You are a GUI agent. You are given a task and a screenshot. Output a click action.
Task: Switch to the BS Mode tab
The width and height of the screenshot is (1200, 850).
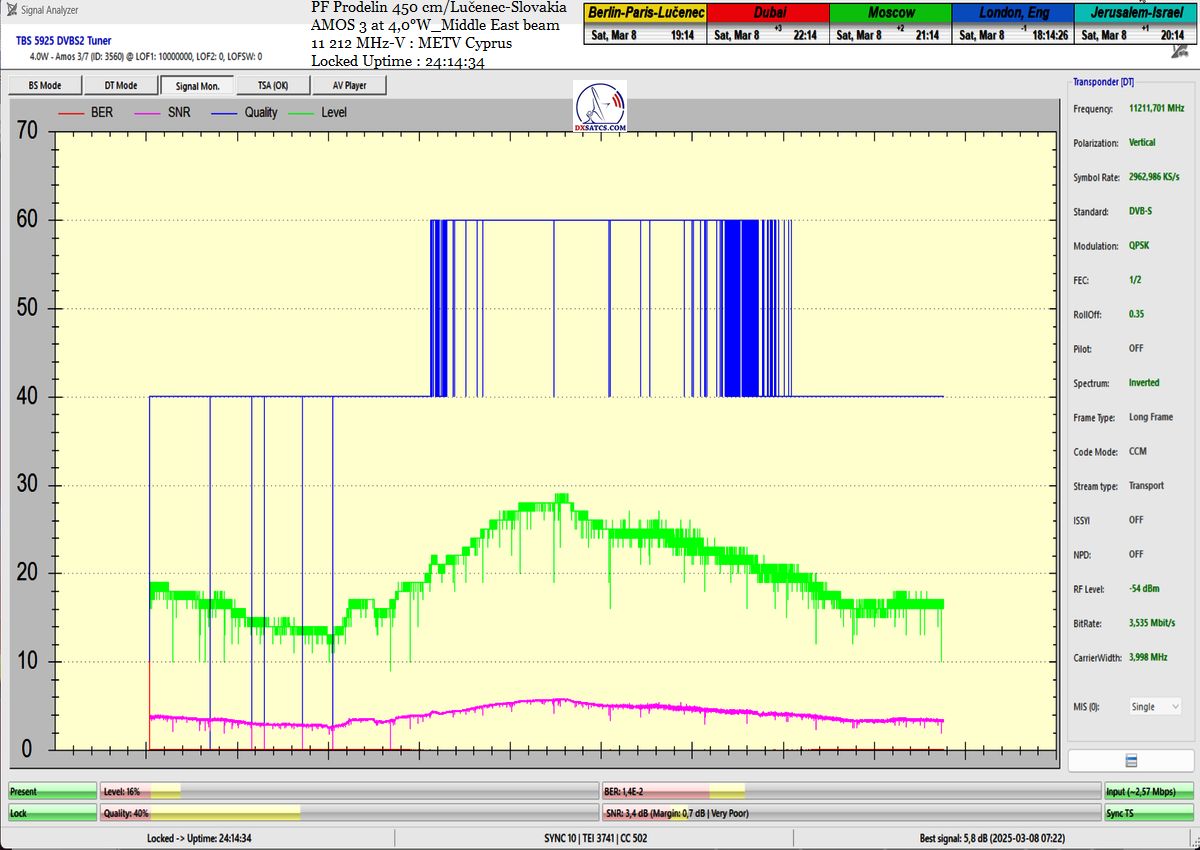44,86
